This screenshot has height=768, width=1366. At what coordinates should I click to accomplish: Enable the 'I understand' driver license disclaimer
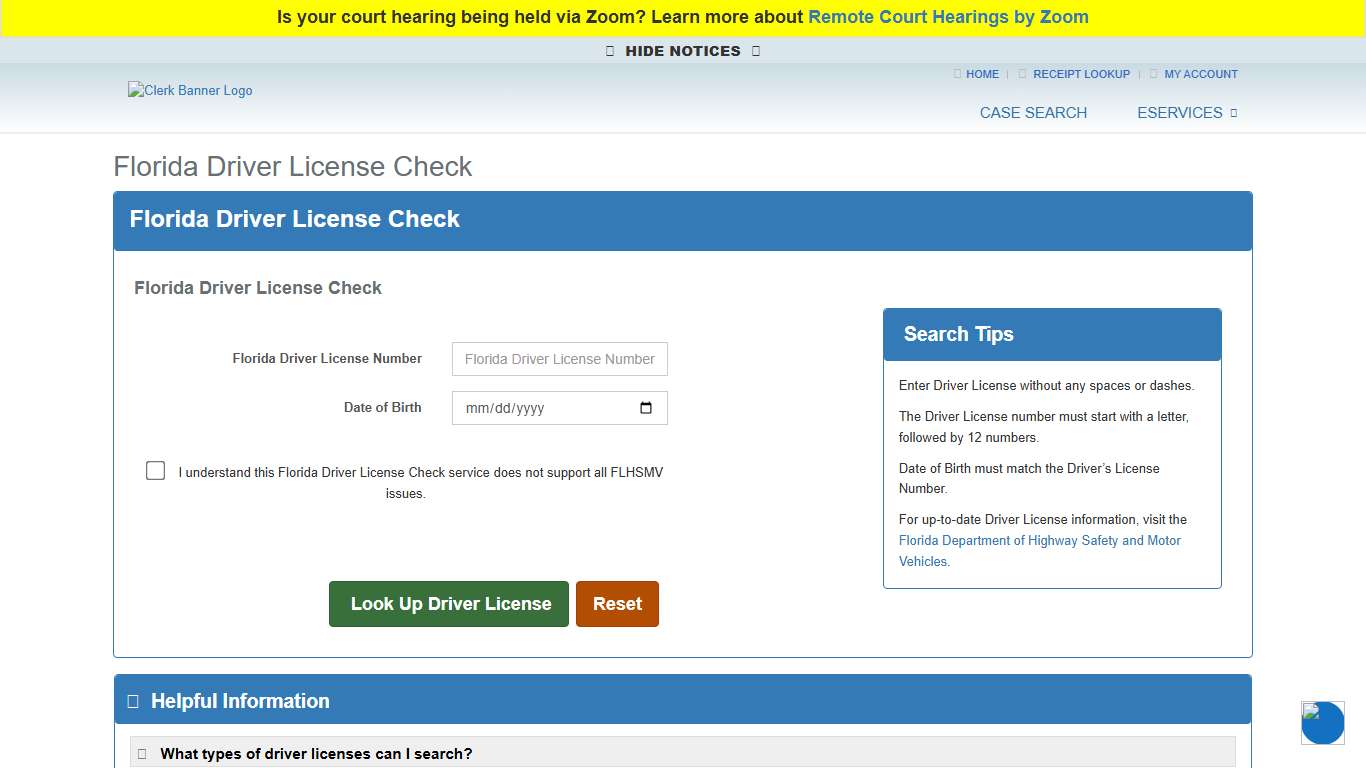pyautogui.click(x=155, y=470)
